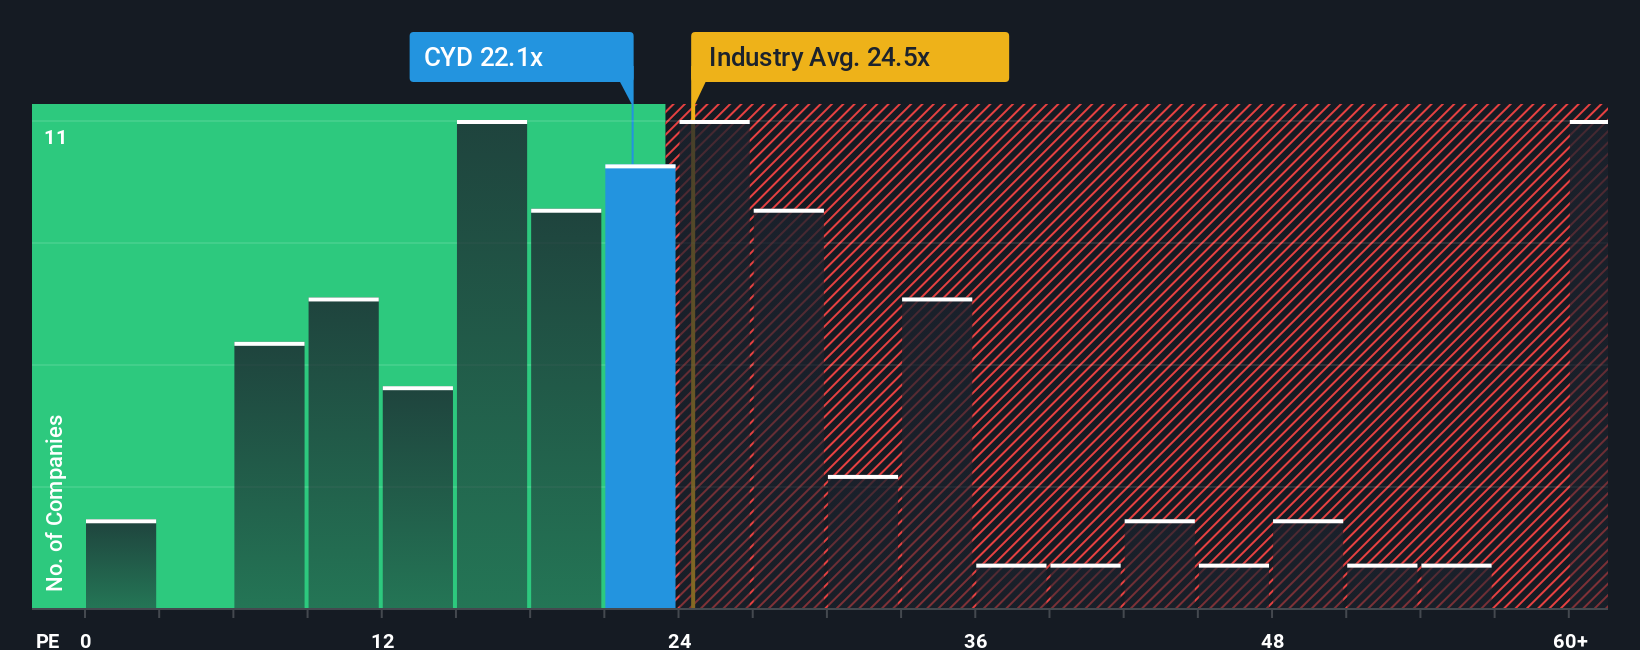The image size is (1640, 650).
Task: Click the x-axis label 48
Action: click(x=1273, y=640)
